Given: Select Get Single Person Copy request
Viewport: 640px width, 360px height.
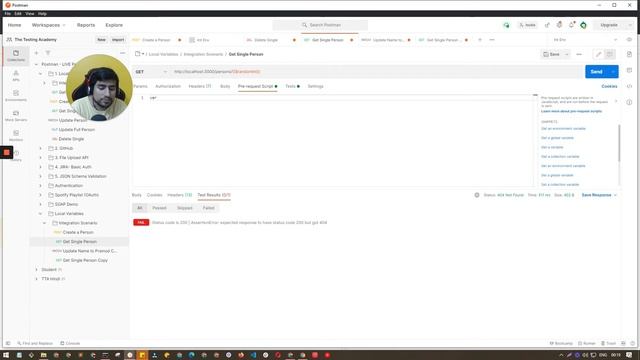Looking at the screenshot, I should pyautogui.click(x=85, y=260).
